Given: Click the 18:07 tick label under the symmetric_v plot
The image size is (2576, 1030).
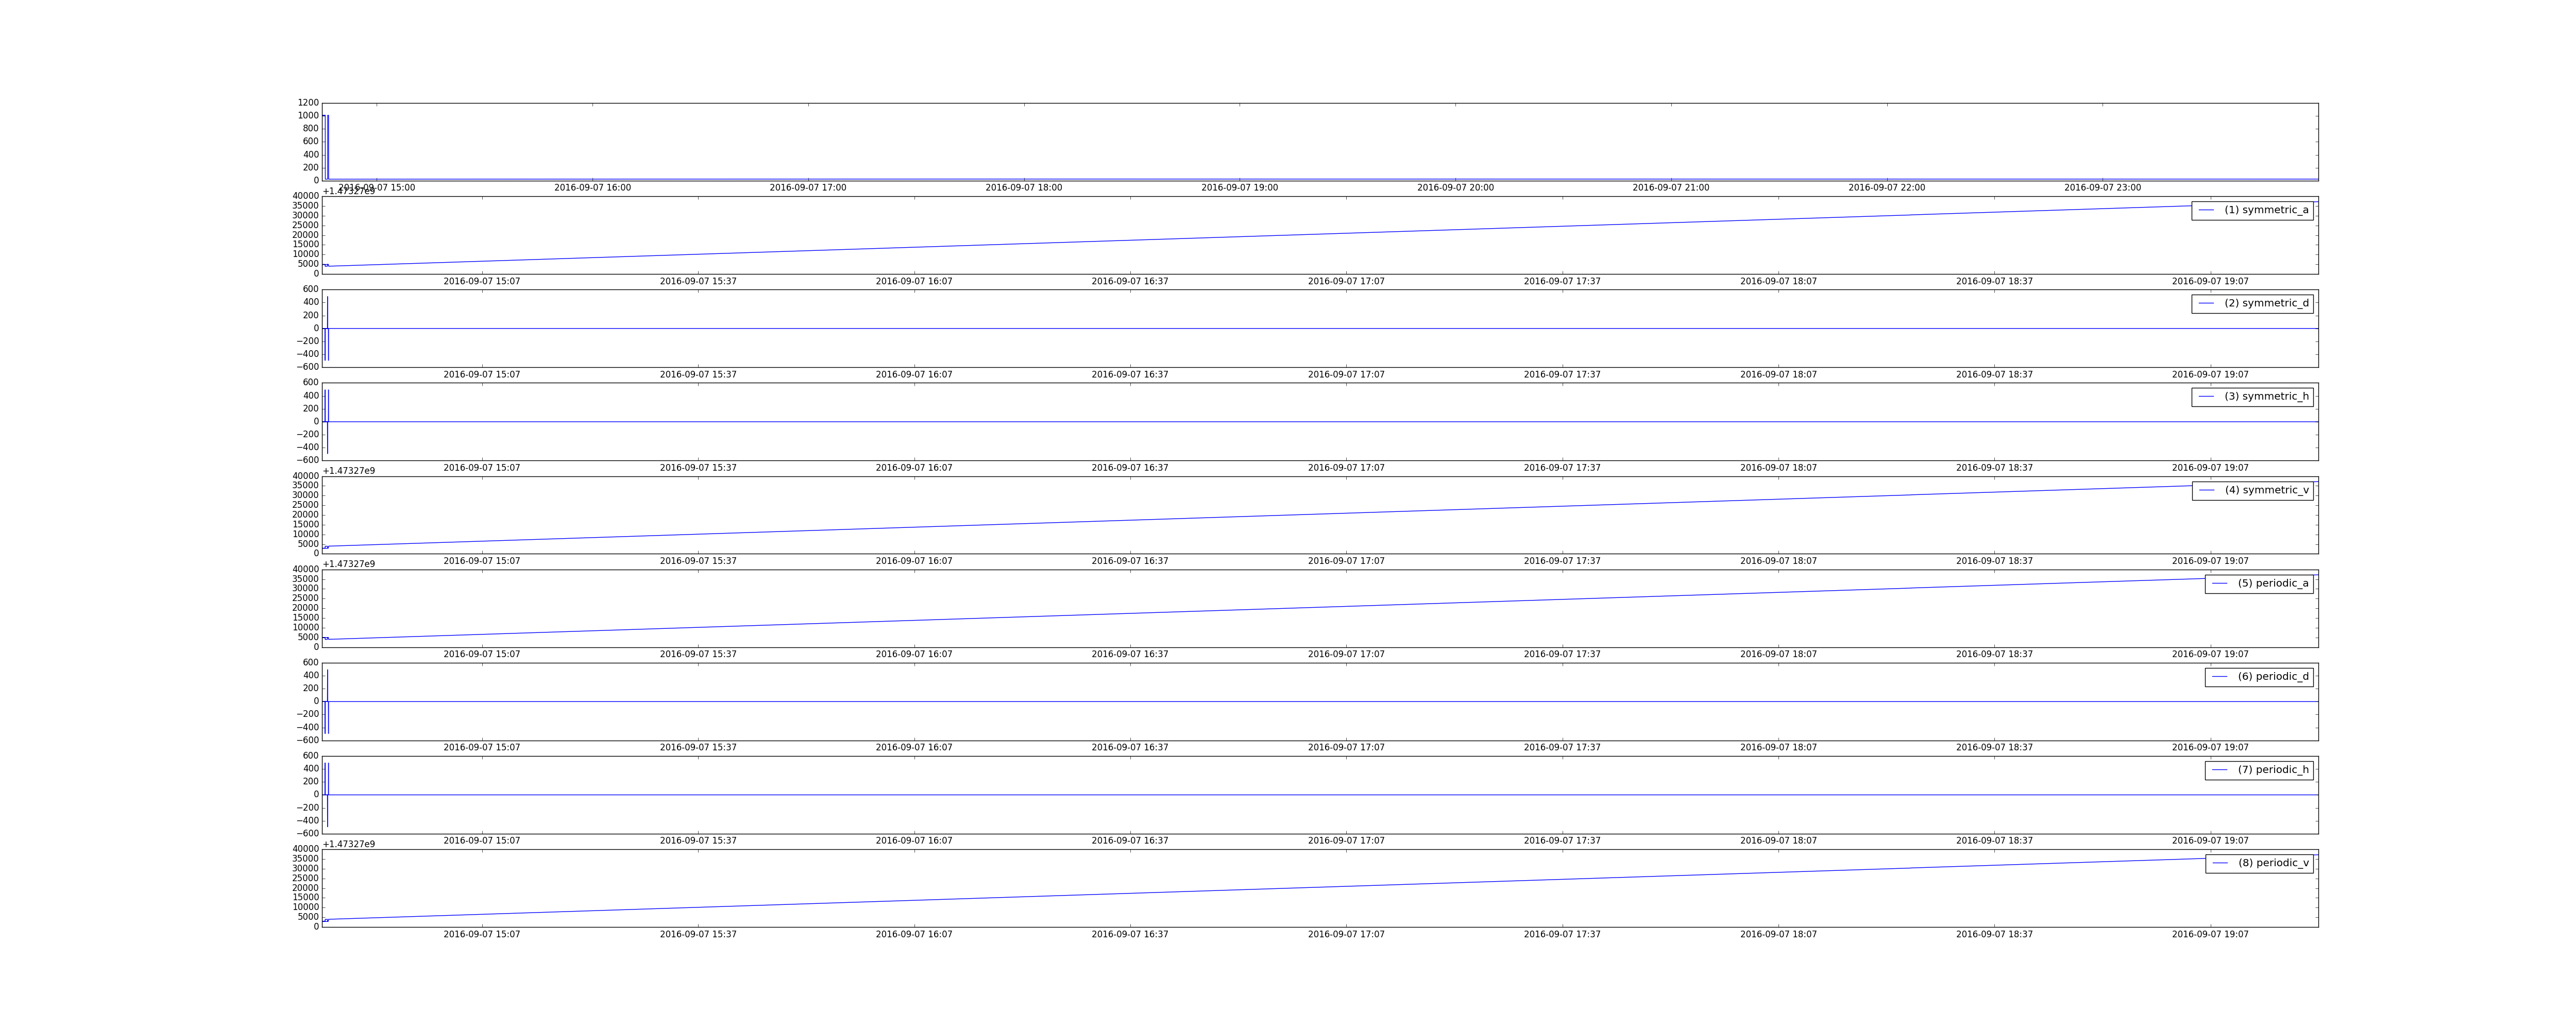Looking at the screenshot, I should 1778,561.
